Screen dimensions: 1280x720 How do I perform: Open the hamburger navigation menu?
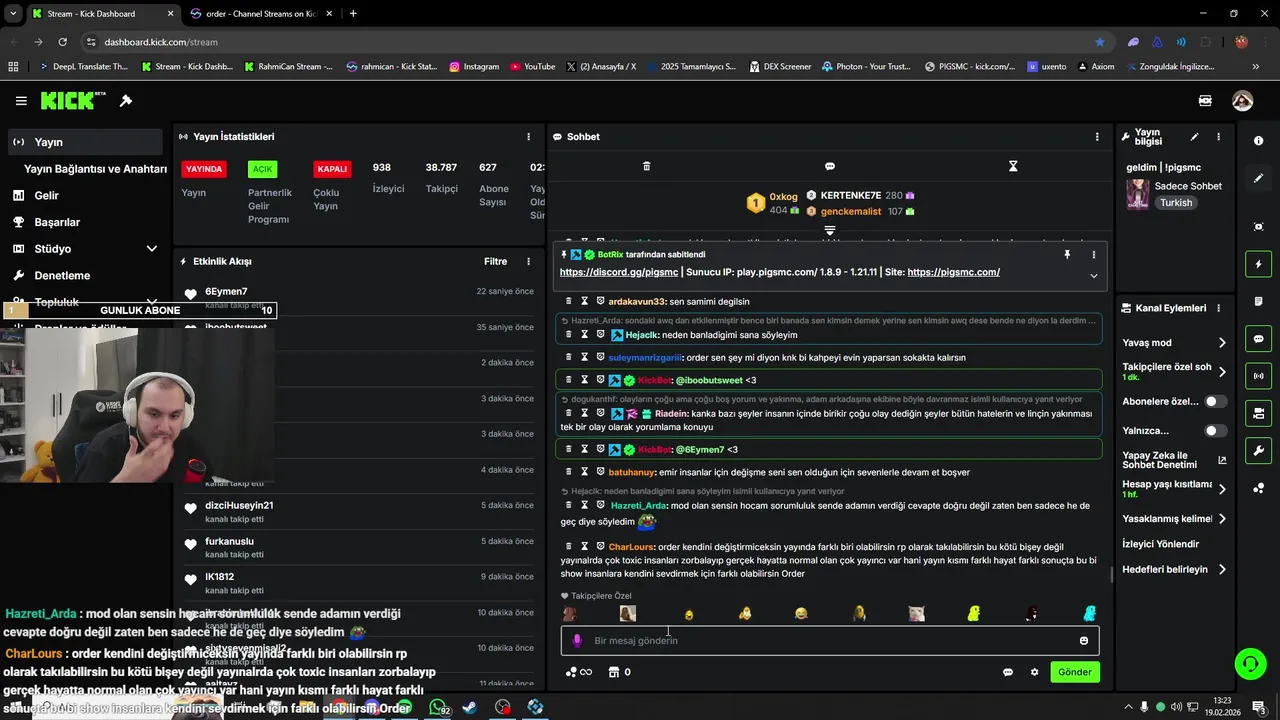21,101
